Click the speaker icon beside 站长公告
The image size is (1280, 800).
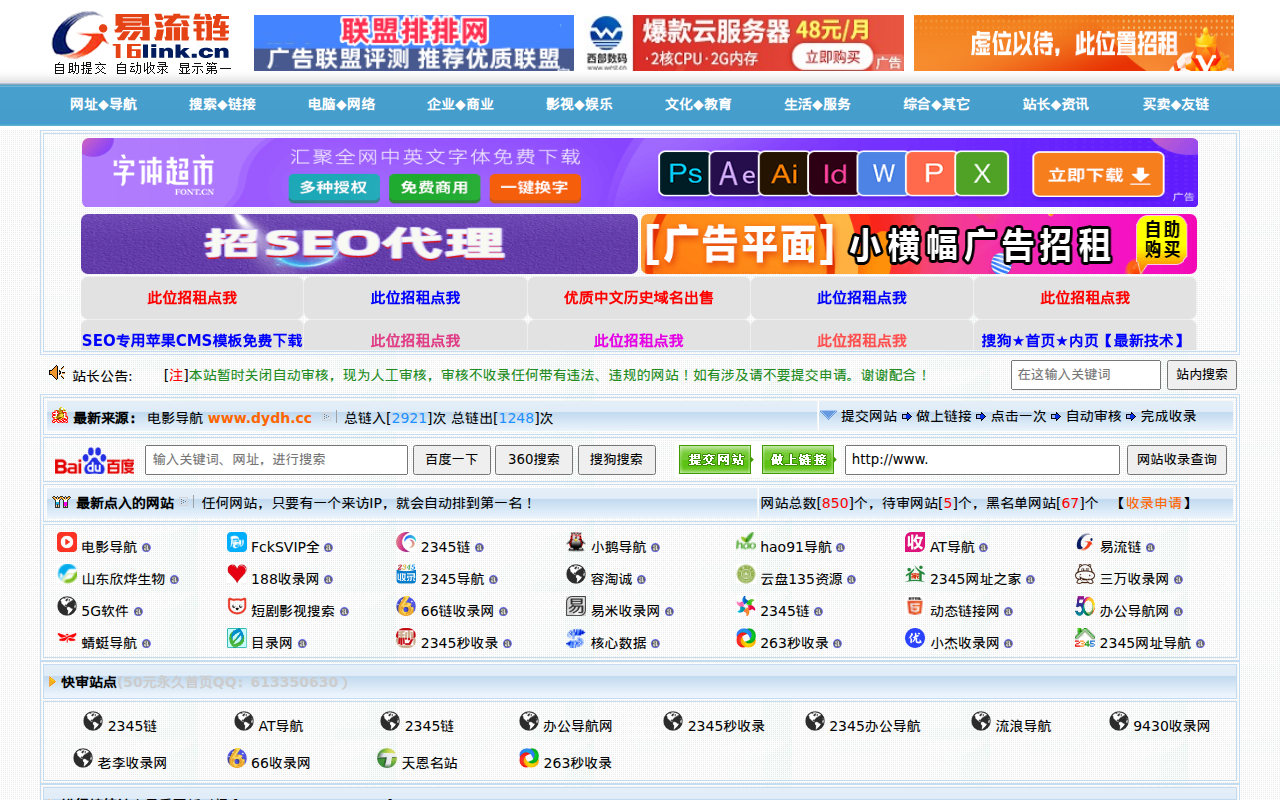coord(57,373)
